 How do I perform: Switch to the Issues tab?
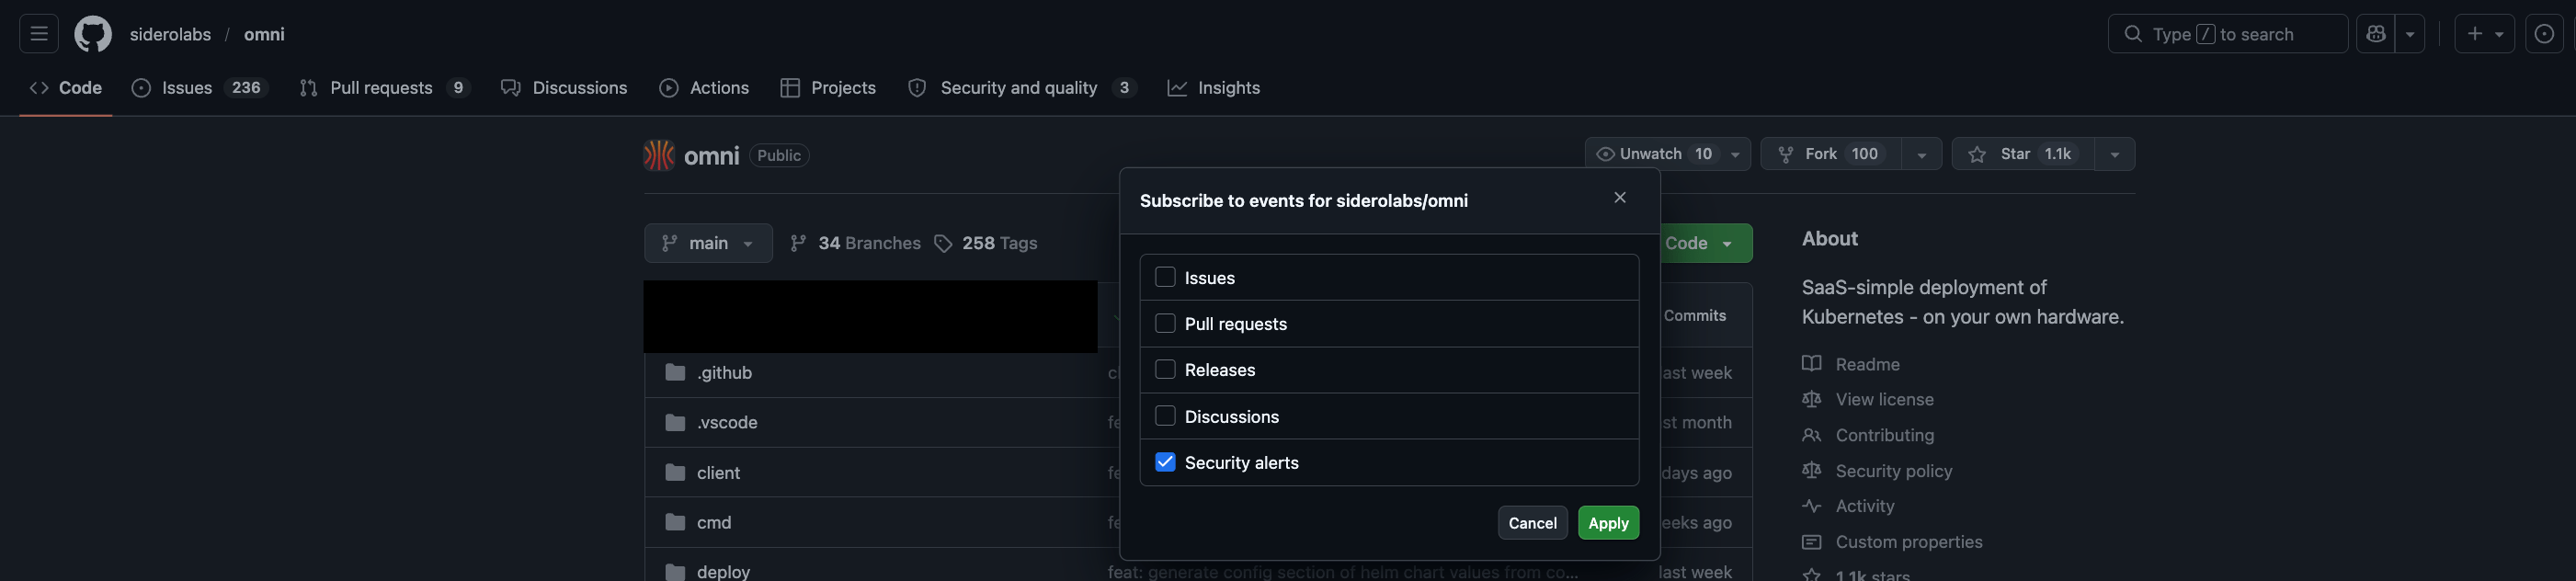tap(199, 88)
